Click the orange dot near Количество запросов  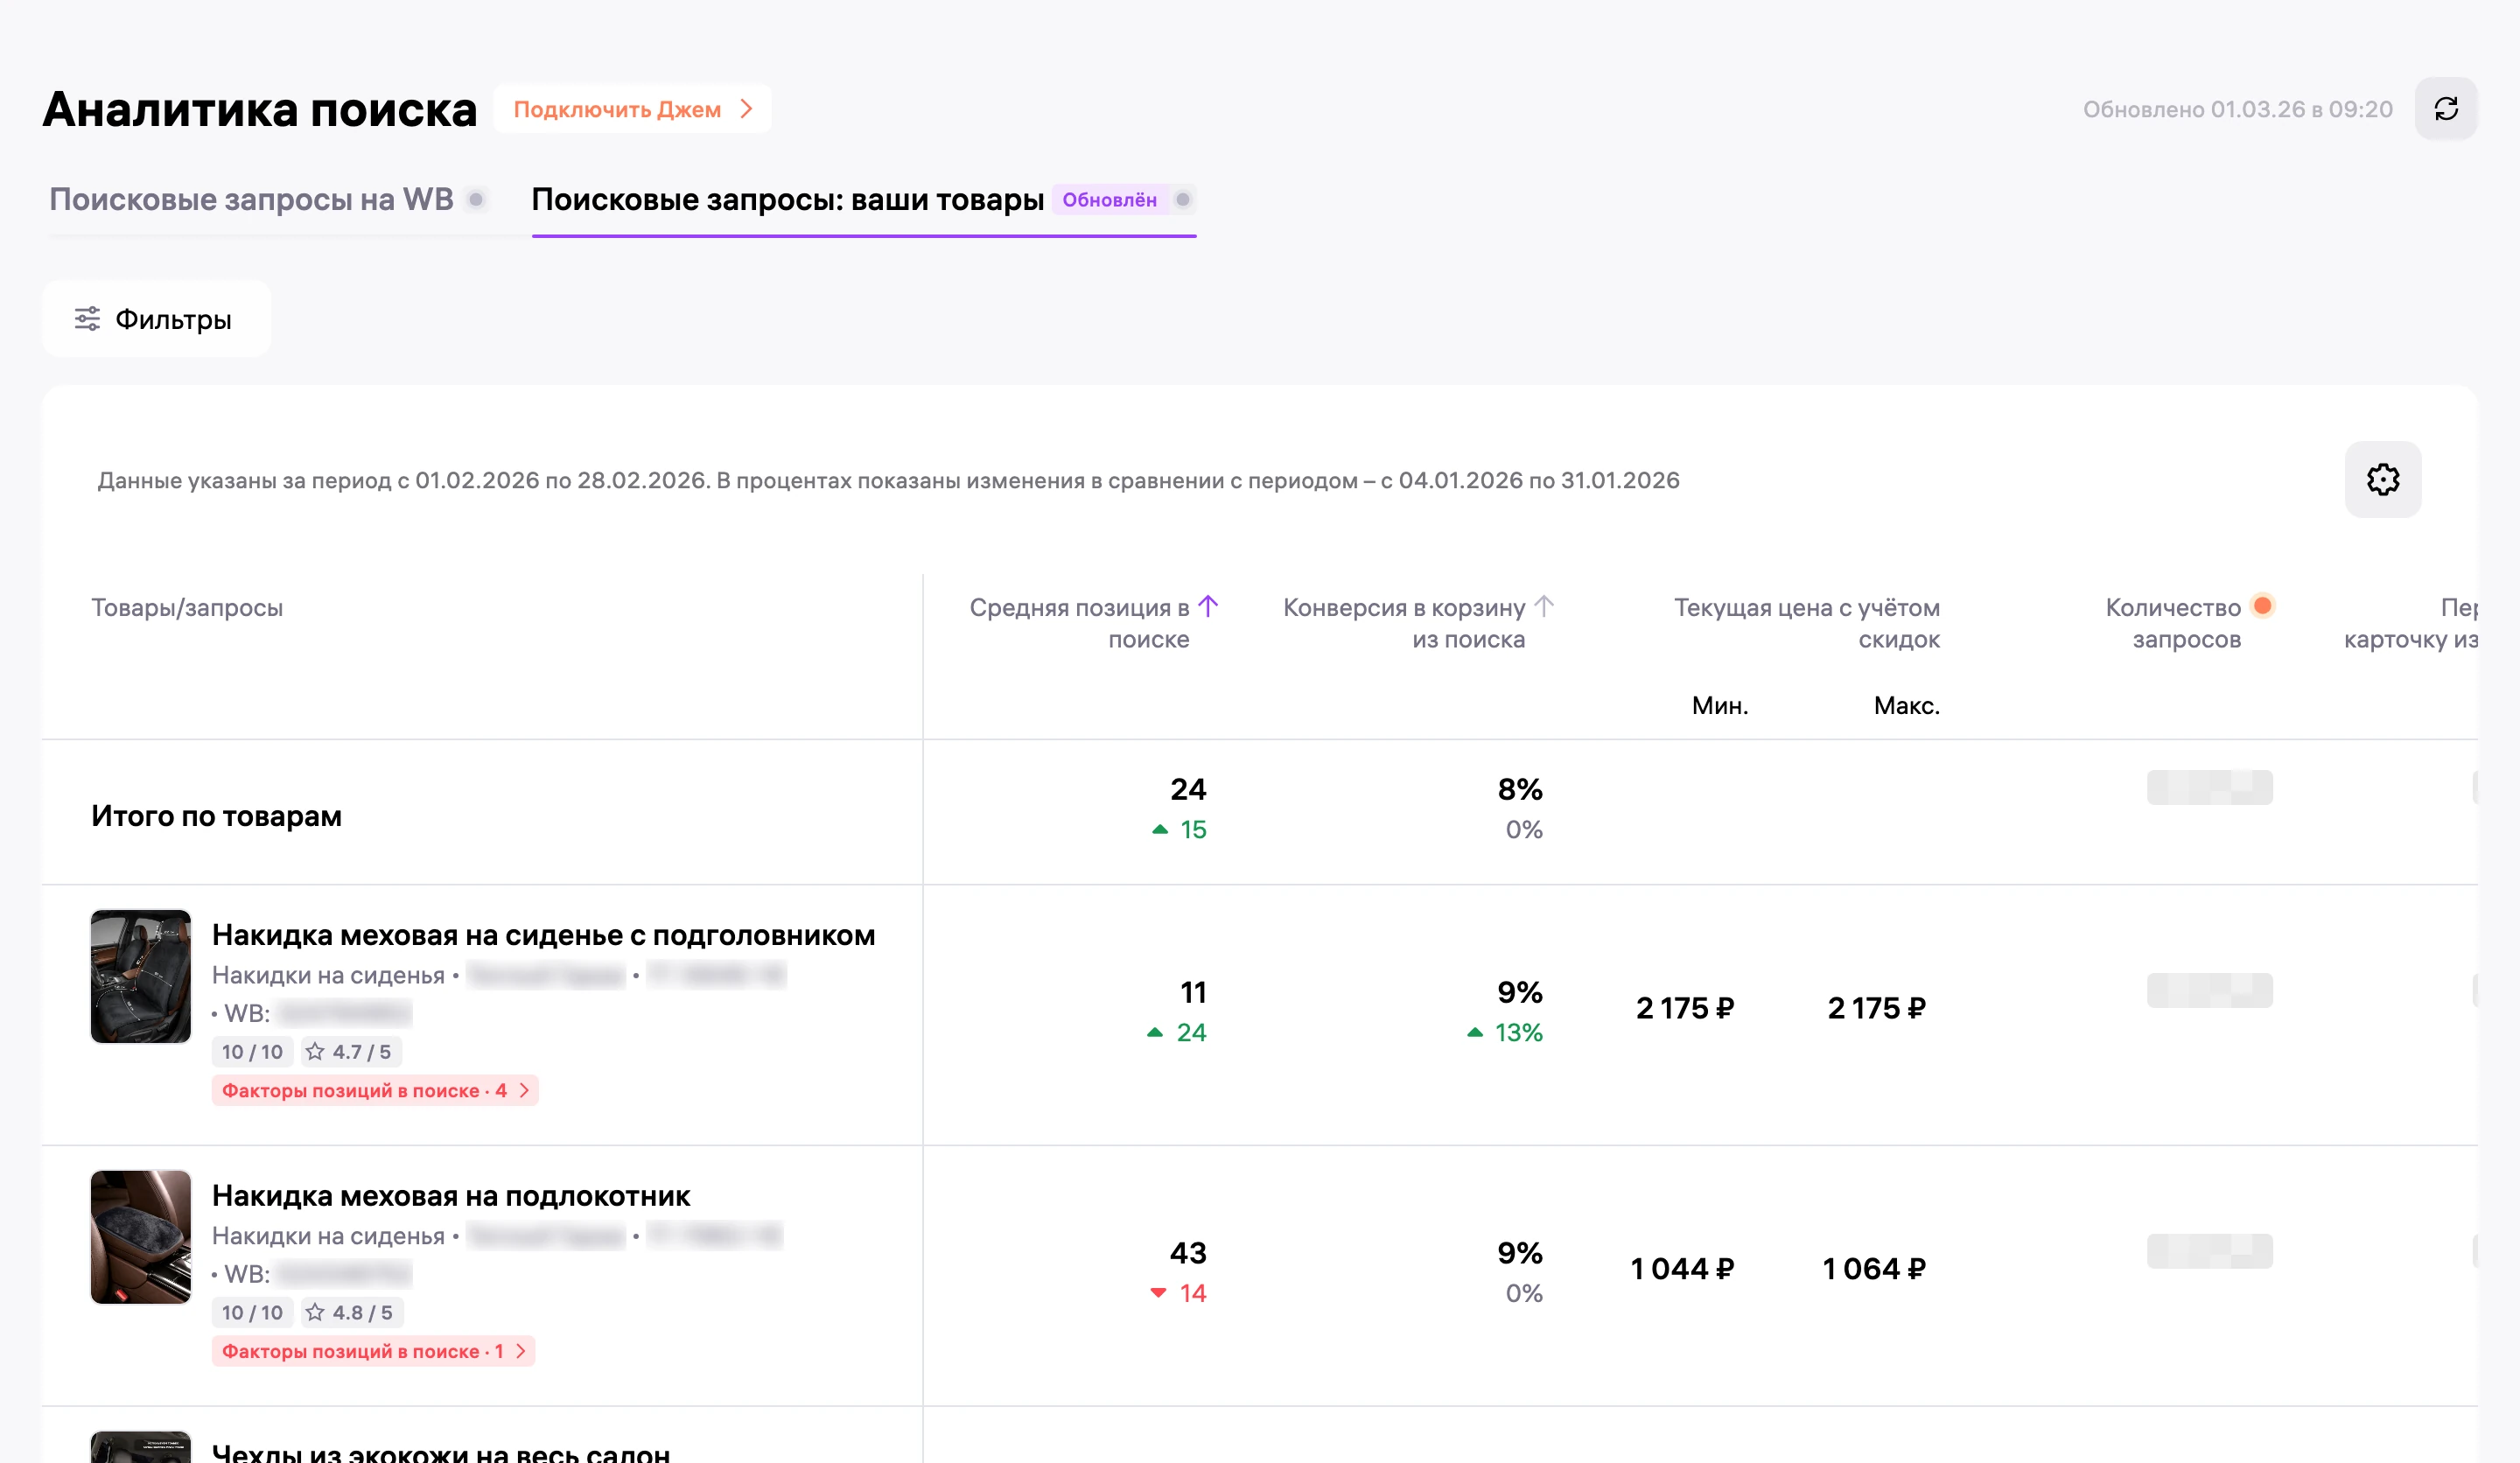pyautogui.click(x=2262, y=606)
